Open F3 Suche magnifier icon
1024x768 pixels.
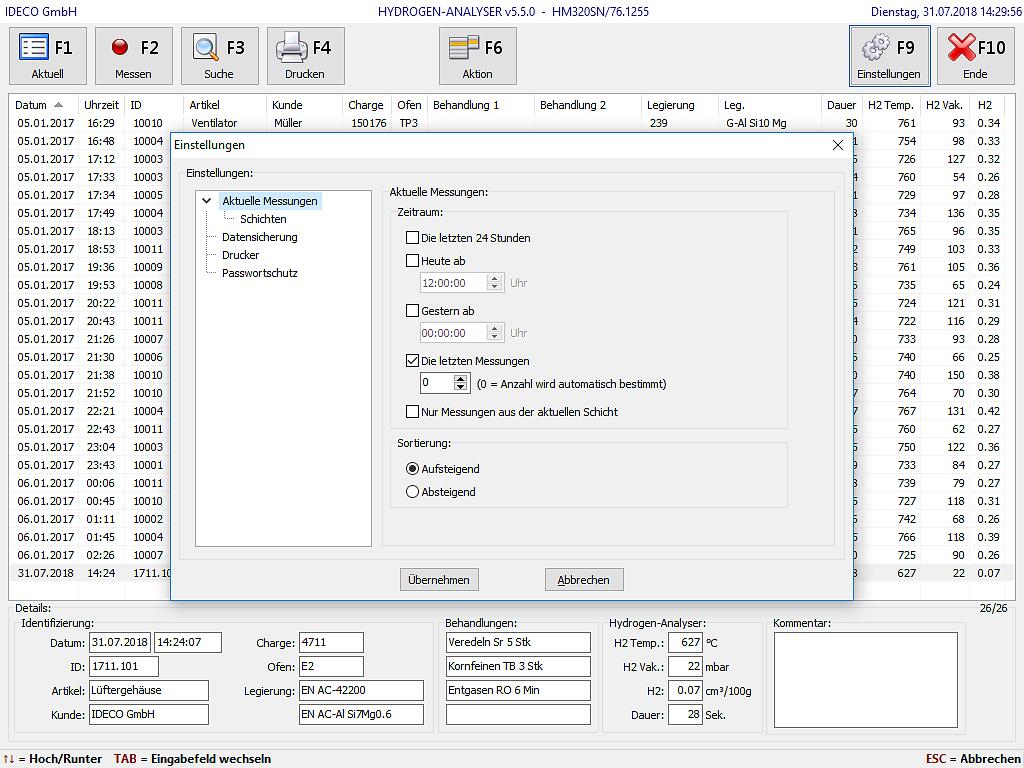[x=207, y=48]
